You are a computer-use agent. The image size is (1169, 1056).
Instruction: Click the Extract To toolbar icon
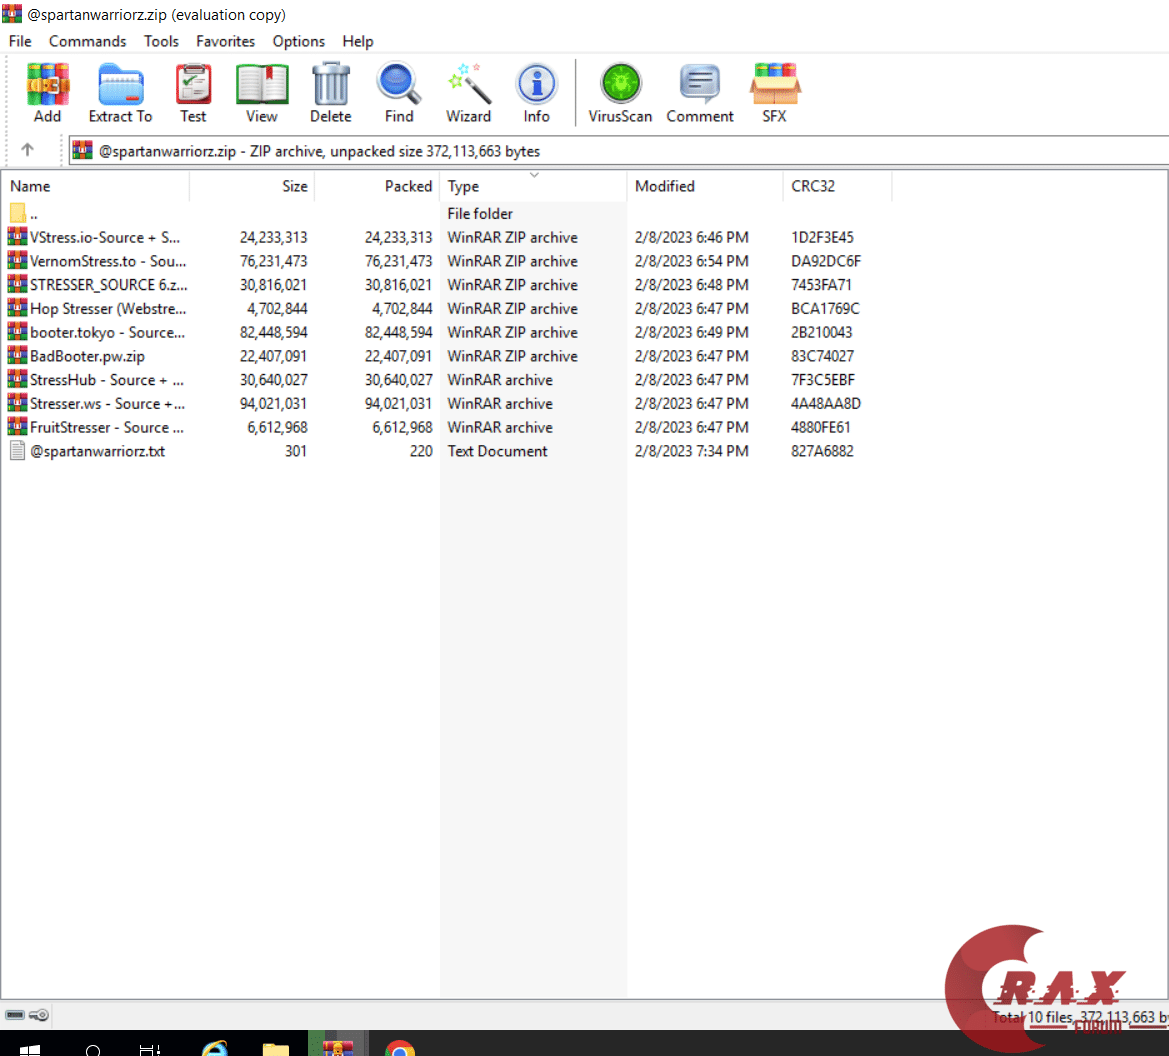click(120, 92)
